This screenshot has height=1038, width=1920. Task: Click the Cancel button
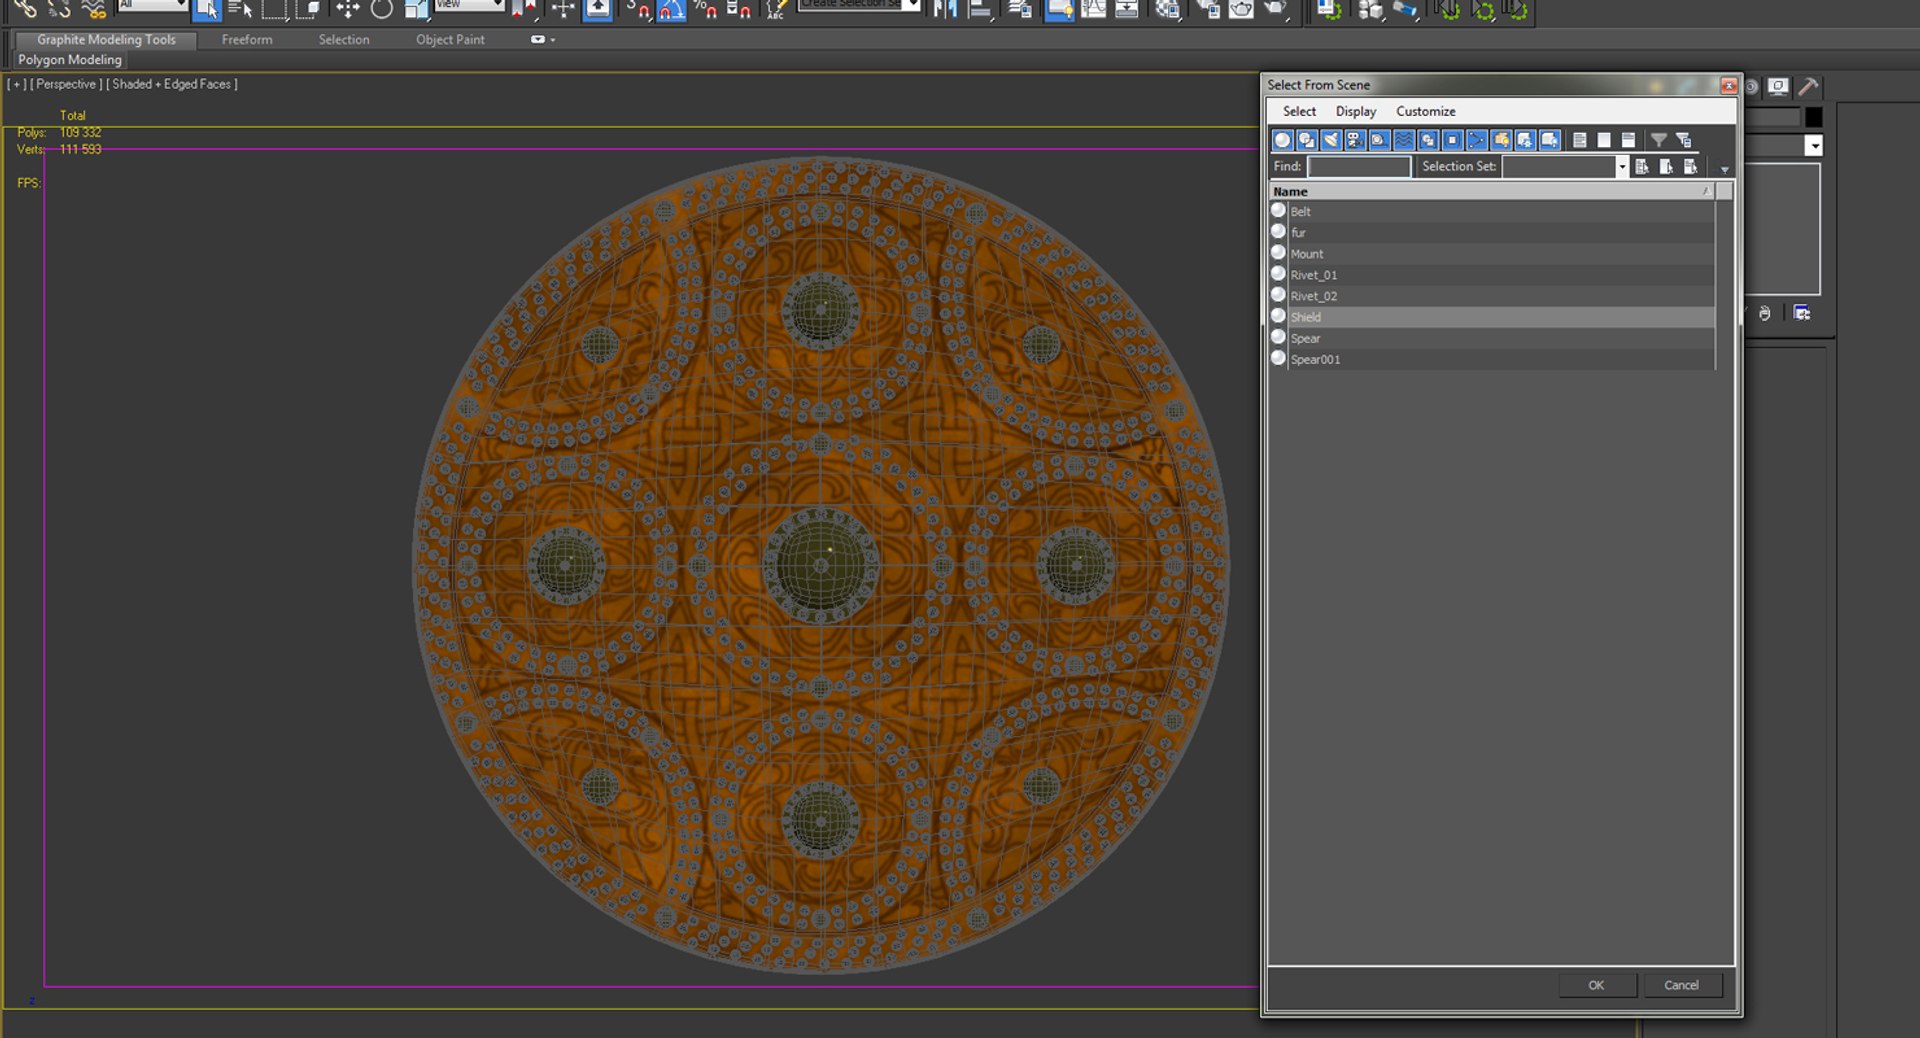coord(1681,985)
